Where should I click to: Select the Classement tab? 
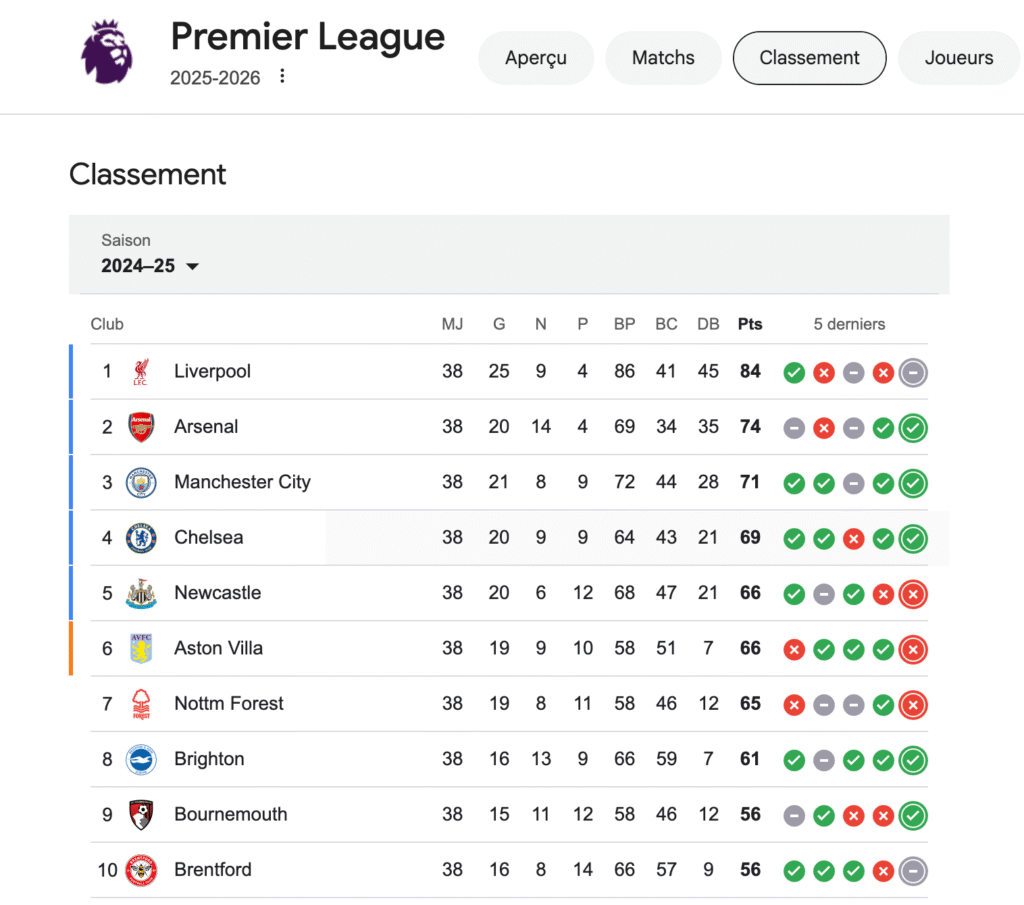pos(809,57)
